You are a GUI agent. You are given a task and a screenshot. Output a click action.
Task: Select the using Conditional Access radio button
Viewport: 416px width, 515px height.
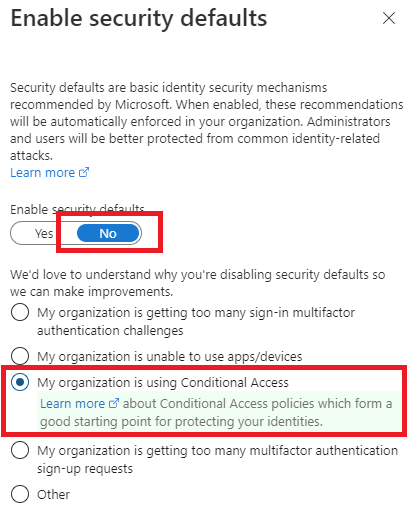(x=20, y=382)
